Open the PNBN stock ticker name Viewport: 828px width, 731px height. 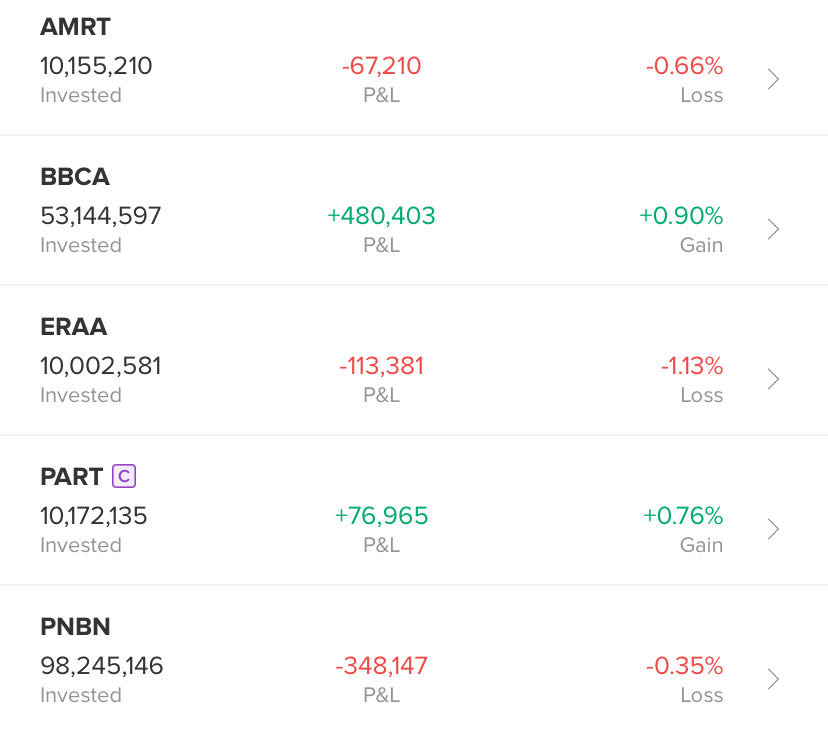tap(75, 627)
